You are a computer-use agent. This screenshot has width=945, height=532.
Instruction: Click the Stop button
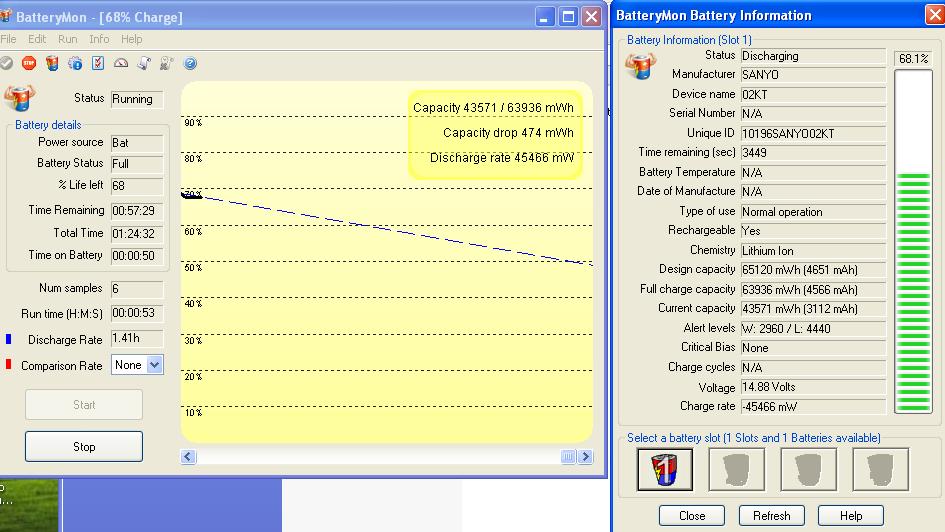point(84,446)
